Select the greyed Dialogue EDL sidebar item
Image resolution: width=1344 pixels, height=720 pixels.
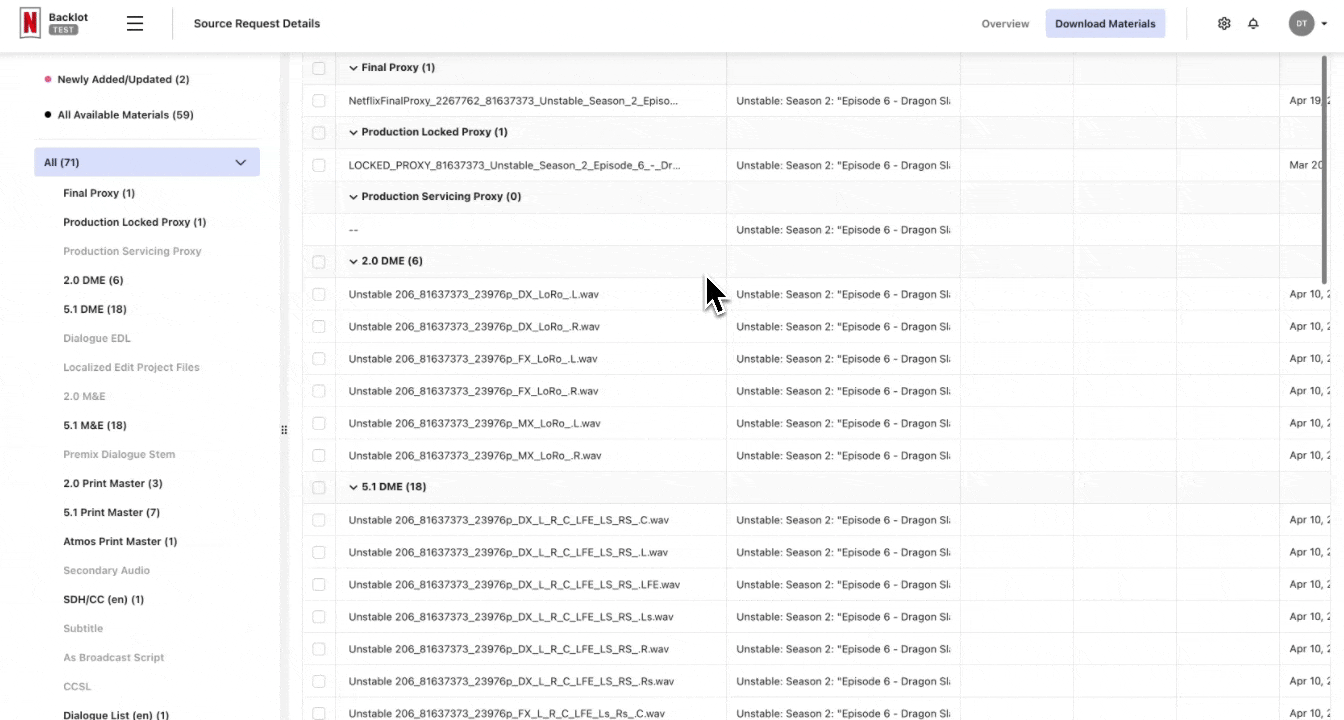pyautogui.click(x=97, y=338)
